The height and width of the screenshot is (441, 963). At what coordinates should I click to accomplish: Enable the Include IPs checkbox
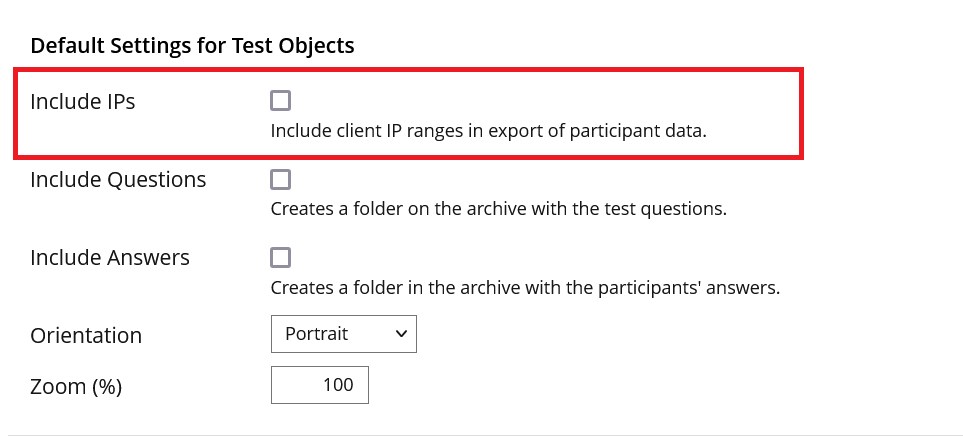[x=281, y=100]
